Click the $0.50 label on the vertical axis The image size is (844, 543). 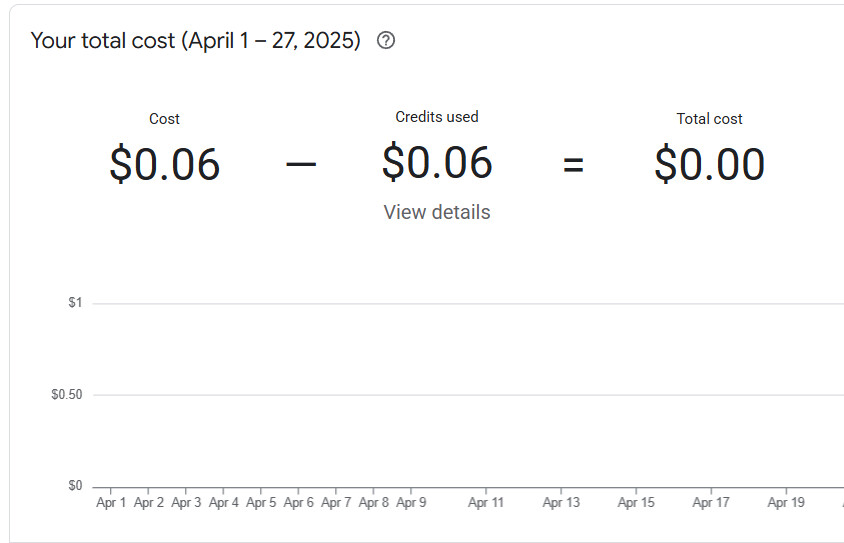click(x=67, y=395)
